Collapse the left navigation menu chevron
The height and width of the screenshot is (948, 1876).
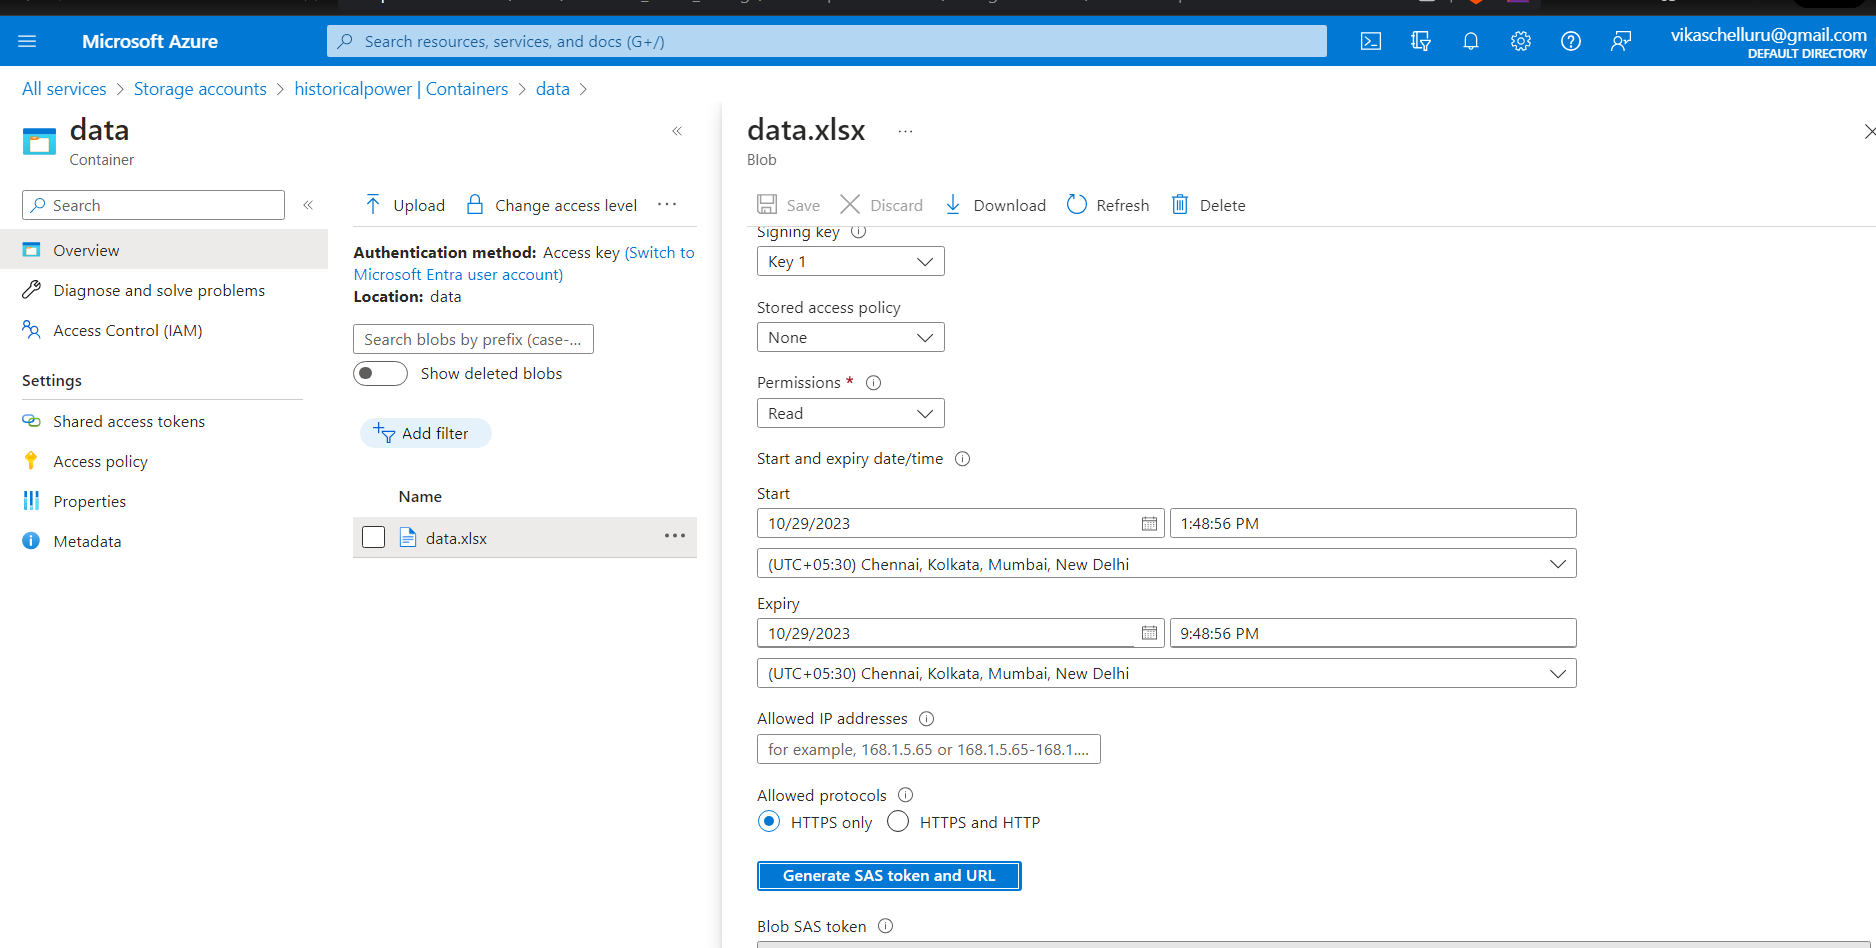point(308,205)
